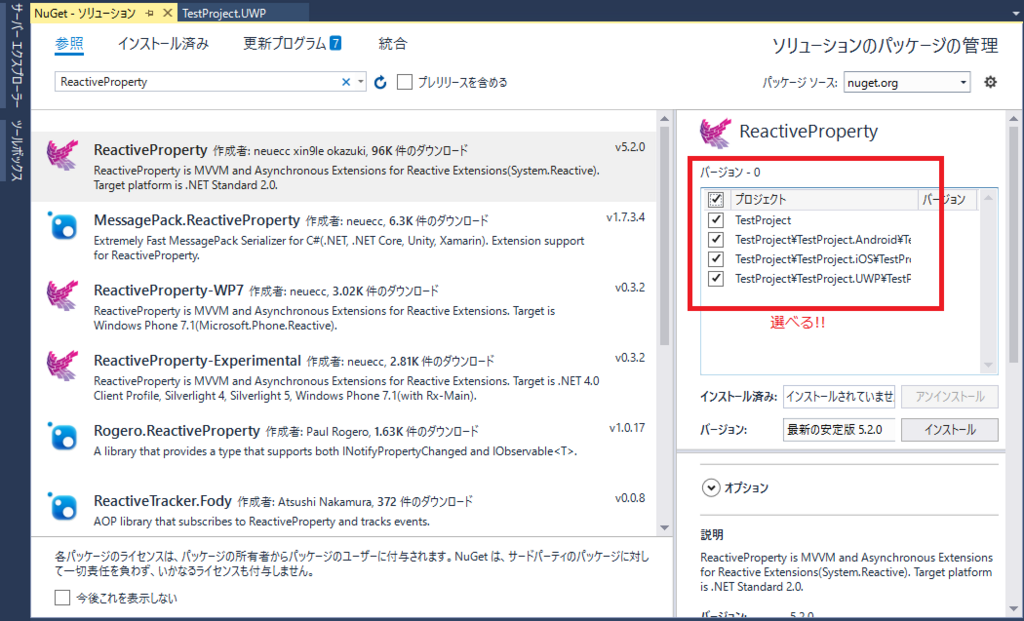The height and width of the screenshot is (621, 1024).
Task: Click the package list vertical scrollbar
Action: point(664,235)
